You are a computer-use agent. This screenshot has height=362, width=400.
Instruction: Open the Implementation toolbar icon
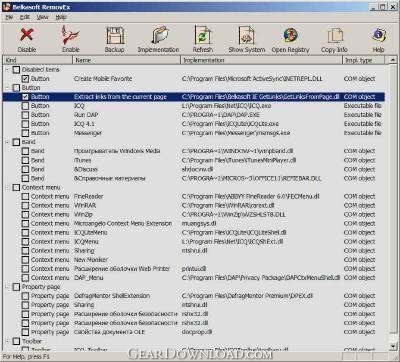click(x=159, y=35)
